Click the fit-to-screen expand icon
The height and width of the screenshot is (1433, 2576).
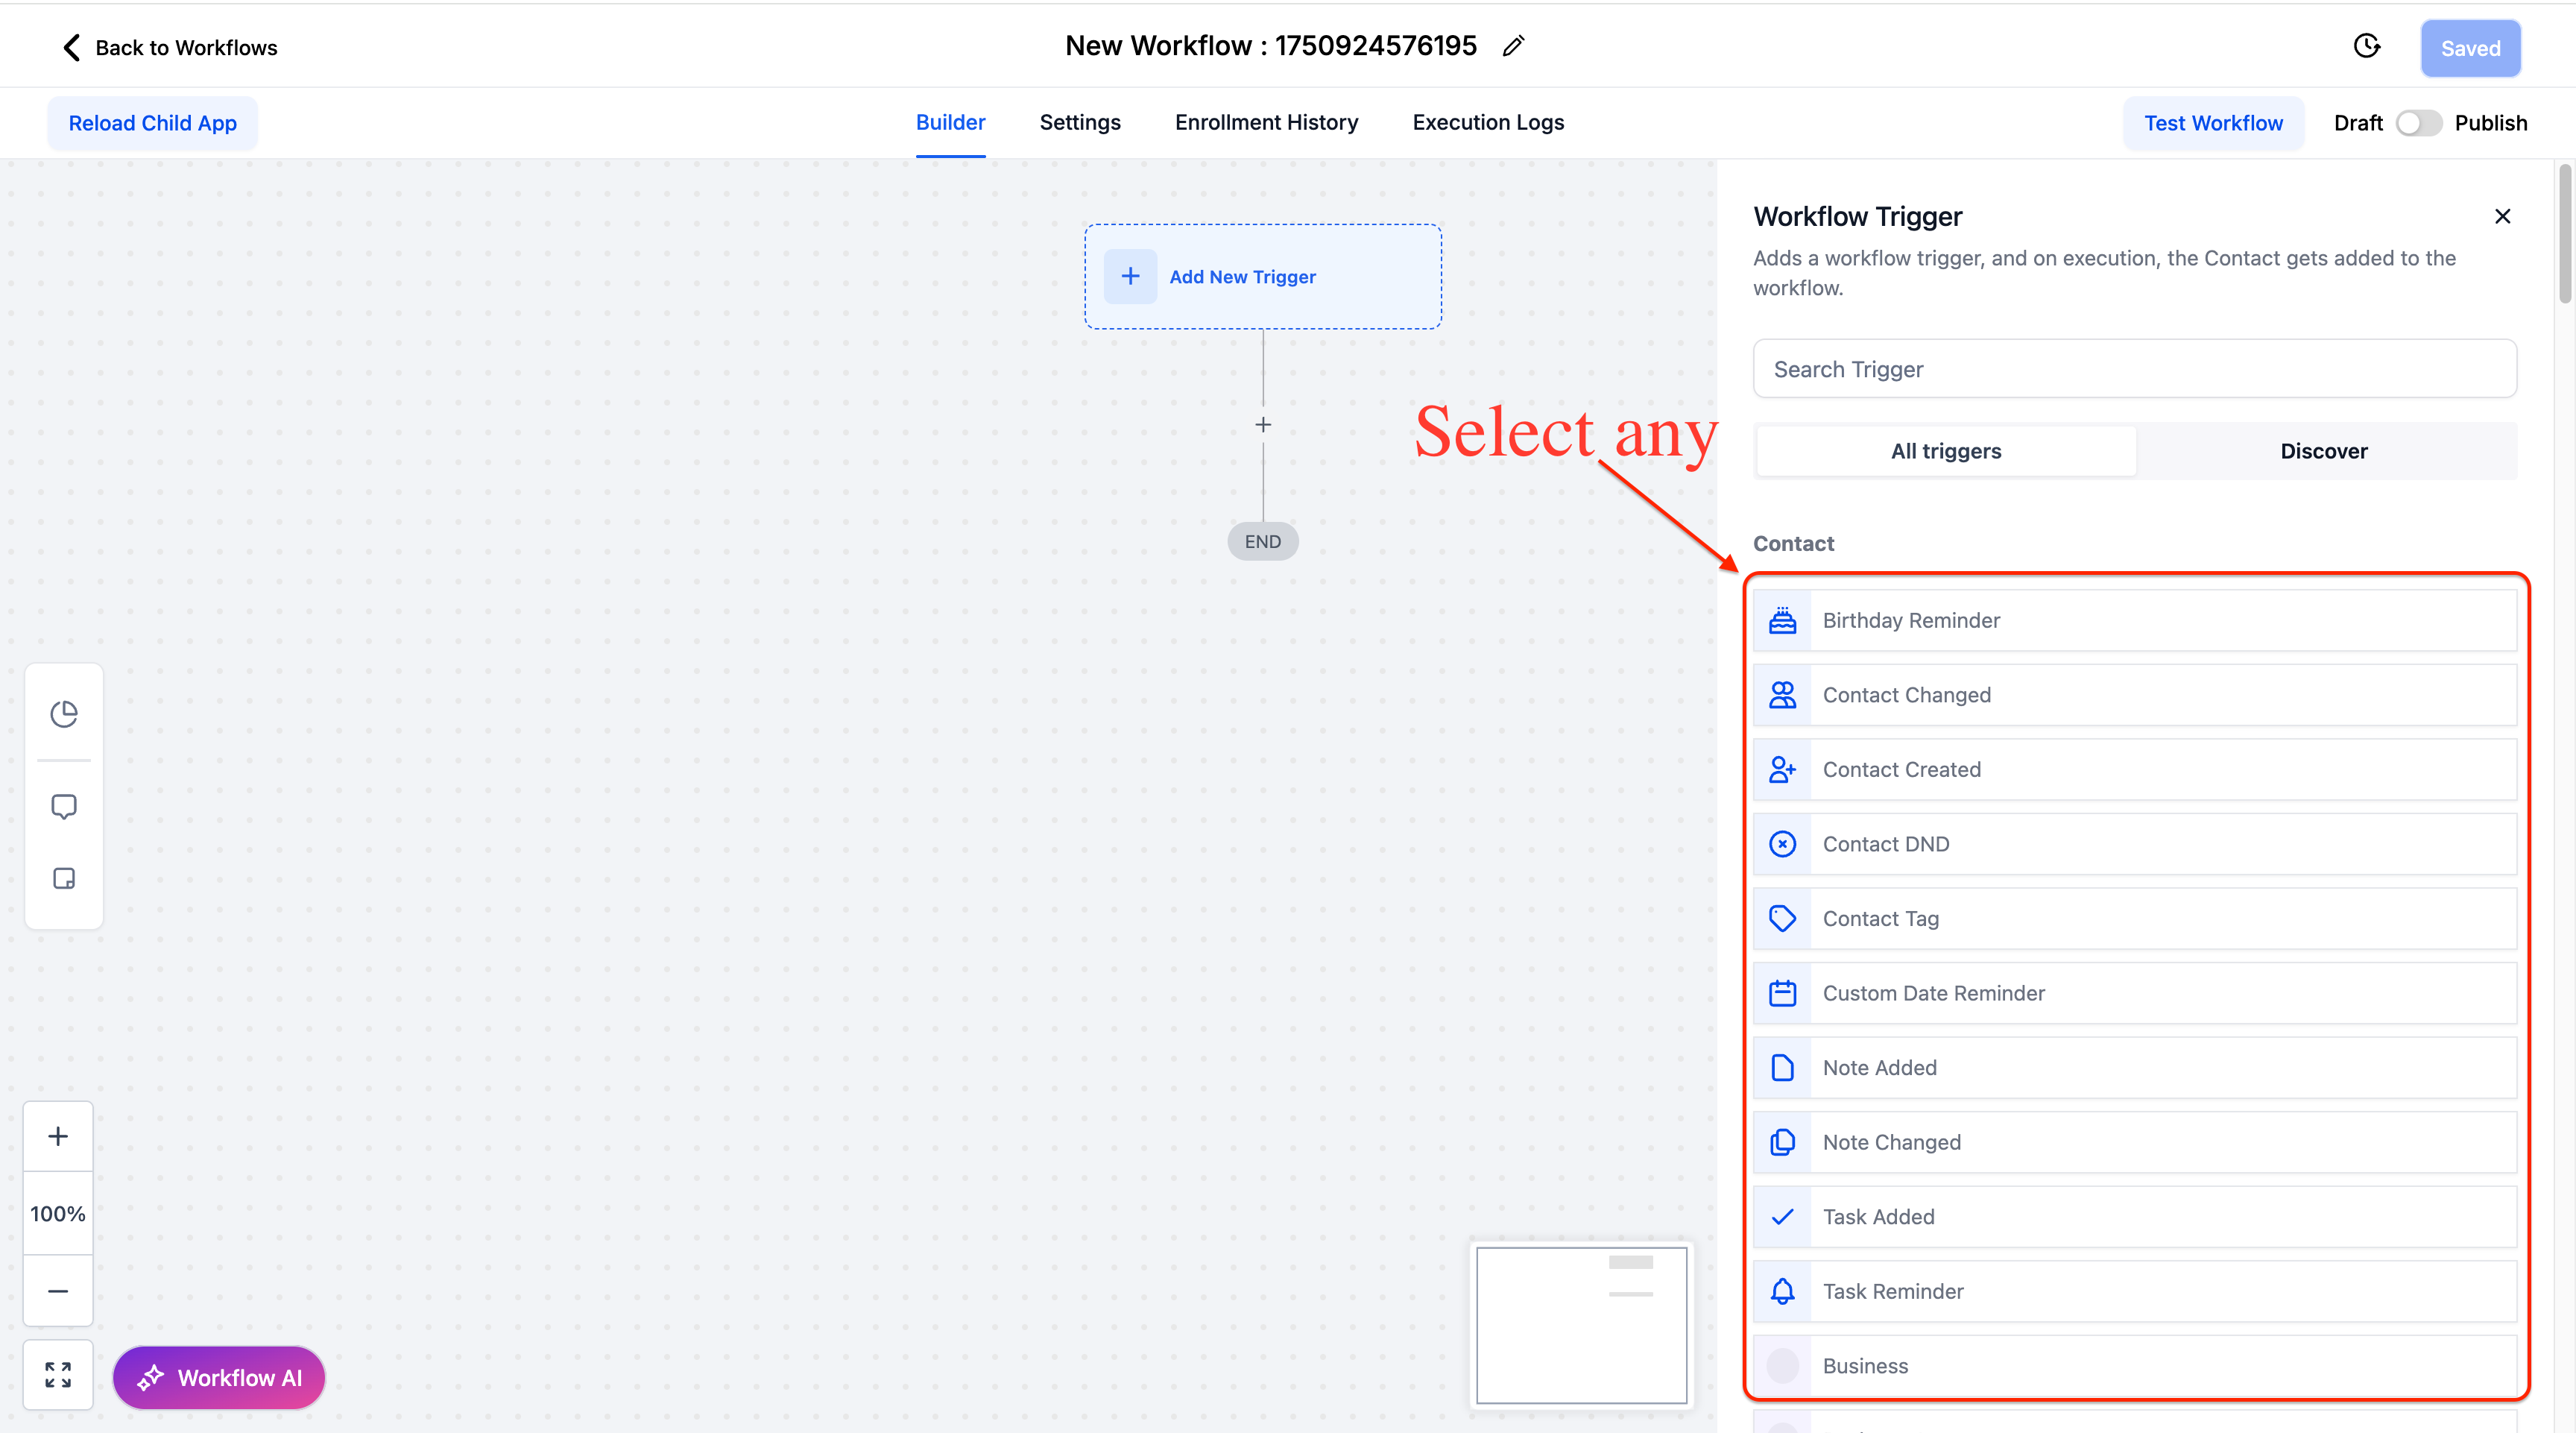click(58, 1375)
